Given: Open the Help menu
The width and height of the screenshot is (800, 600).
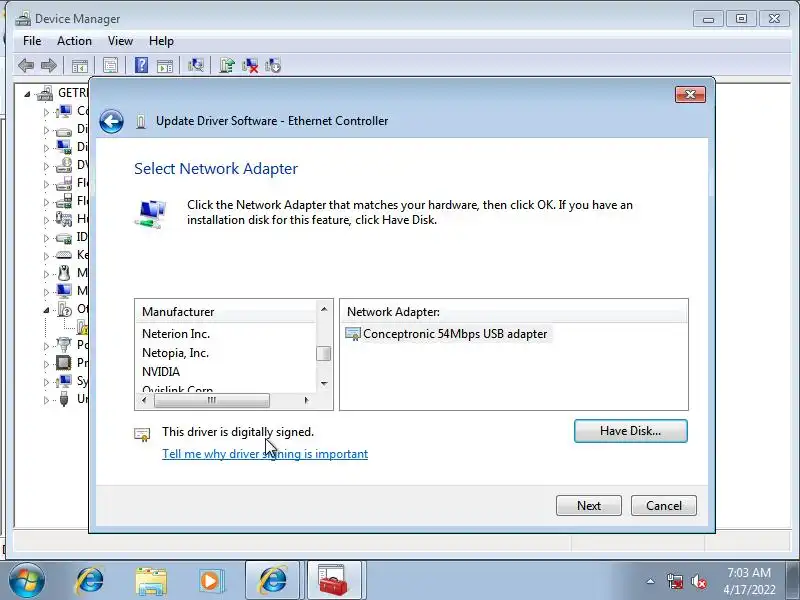Looking at the screenshot, I should pyautogui.click(x=161, y=41).
